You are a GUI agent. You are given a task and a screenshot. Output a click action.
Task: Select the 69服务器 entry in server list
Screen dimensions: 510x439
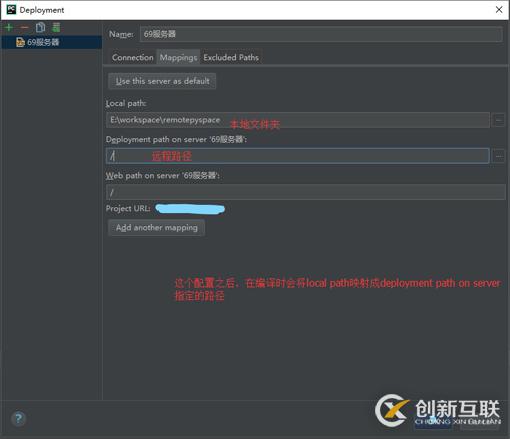coord(52,42)
